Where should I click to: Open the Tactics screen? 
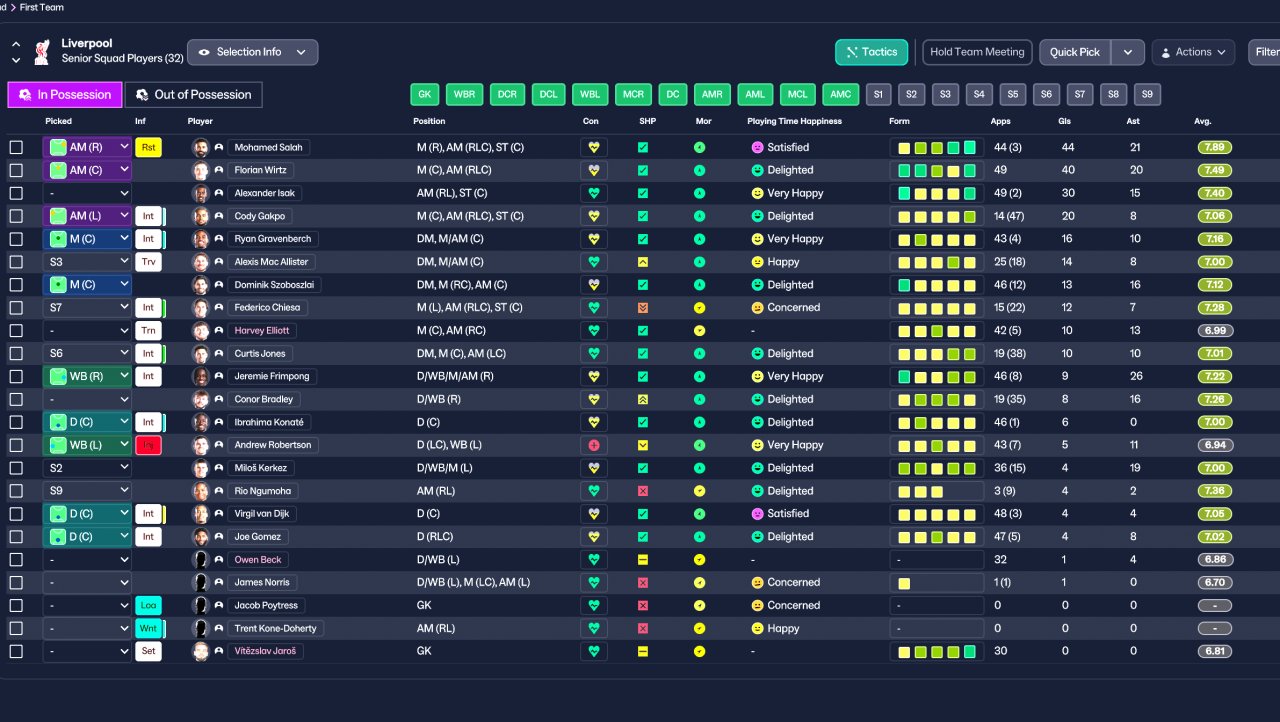click(872, 52)
